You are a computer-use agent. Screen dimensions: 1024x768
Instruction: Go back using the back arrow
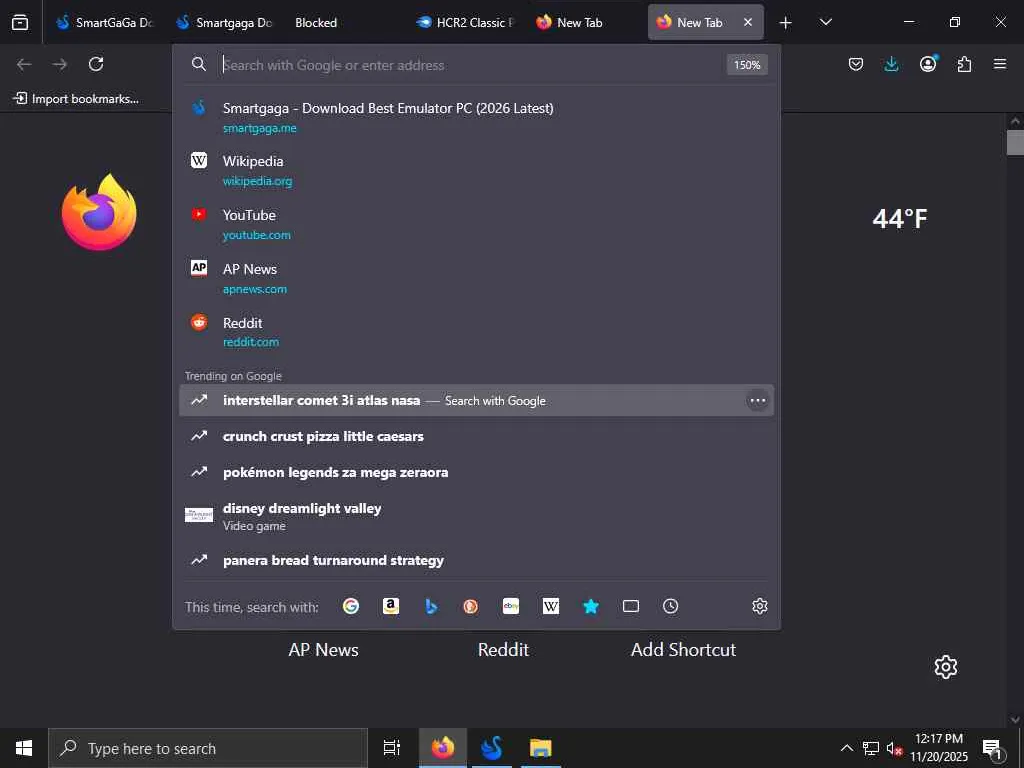tap(24, 64)
